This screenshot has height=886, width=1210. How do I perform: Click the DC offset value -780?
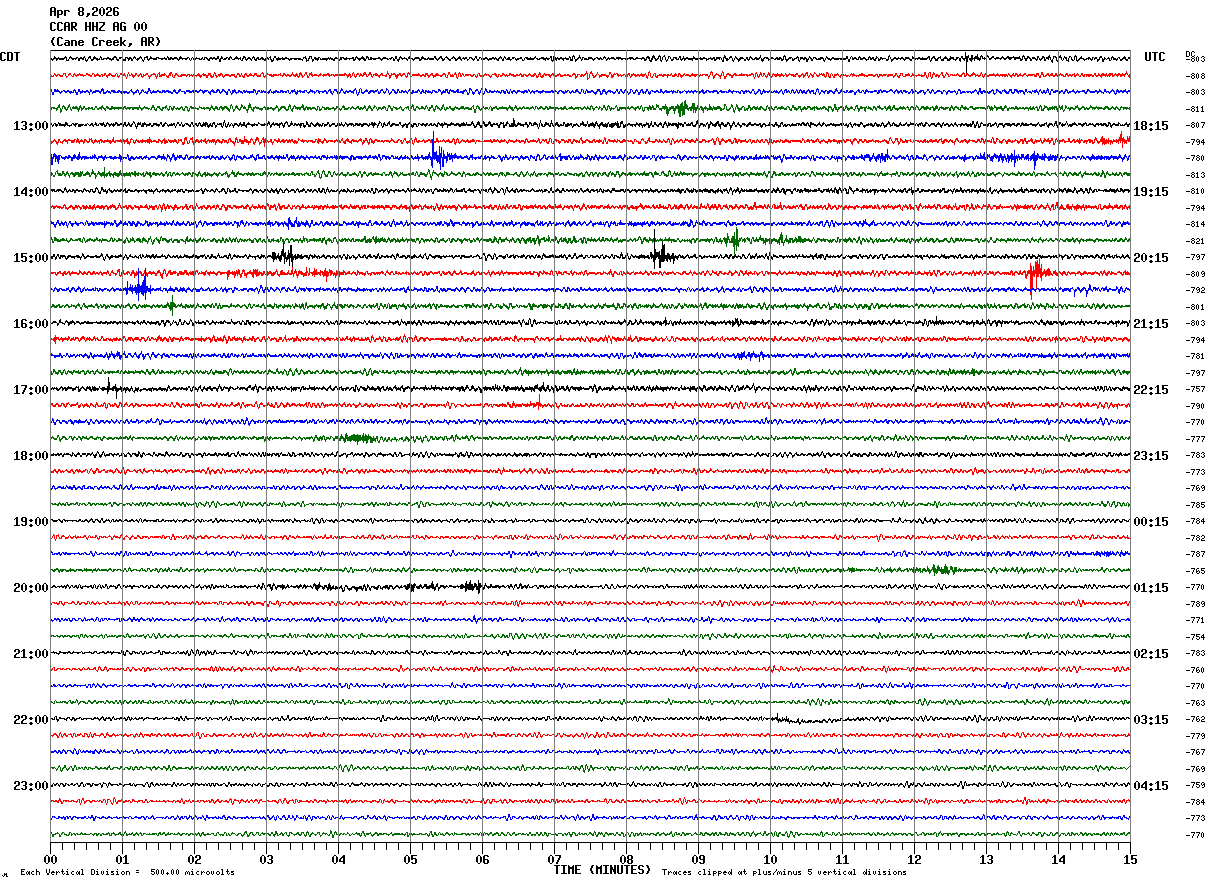pyautogui.click(x=1195, y=158)
